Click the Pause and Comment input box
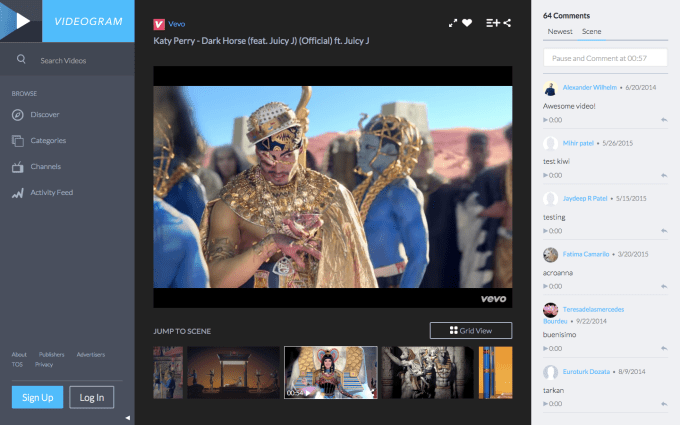This screenshot has height=425, width=680. pyautogui.click(x=605, y=58)
